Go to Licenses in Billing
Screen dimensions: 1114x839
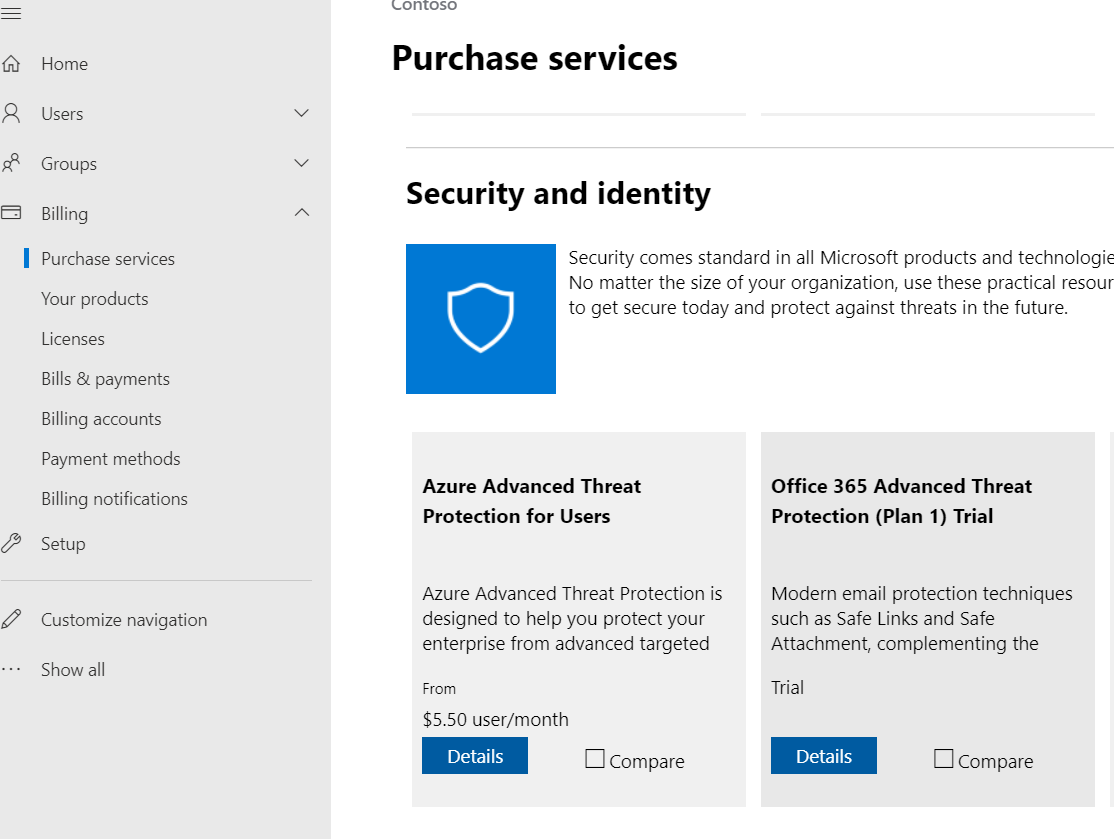click(x=73, y=339)
